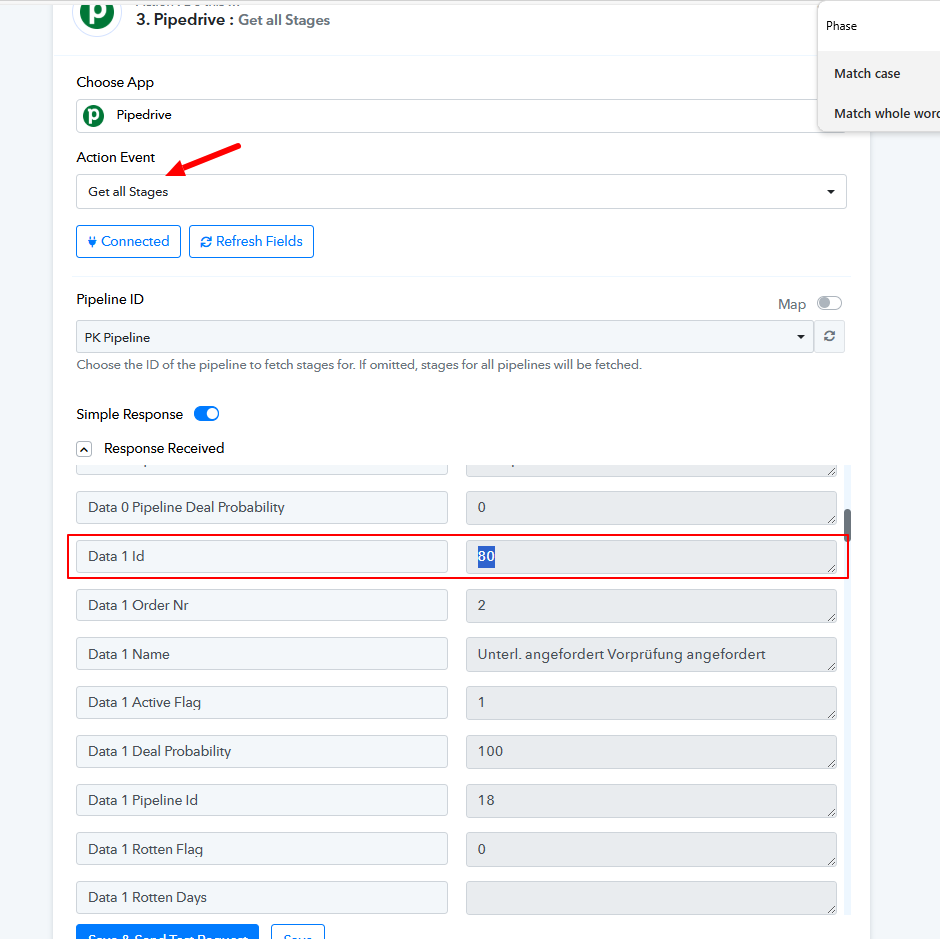
Task: Click the empty Data 1 Rotten Days value
Action: (651, 898)
